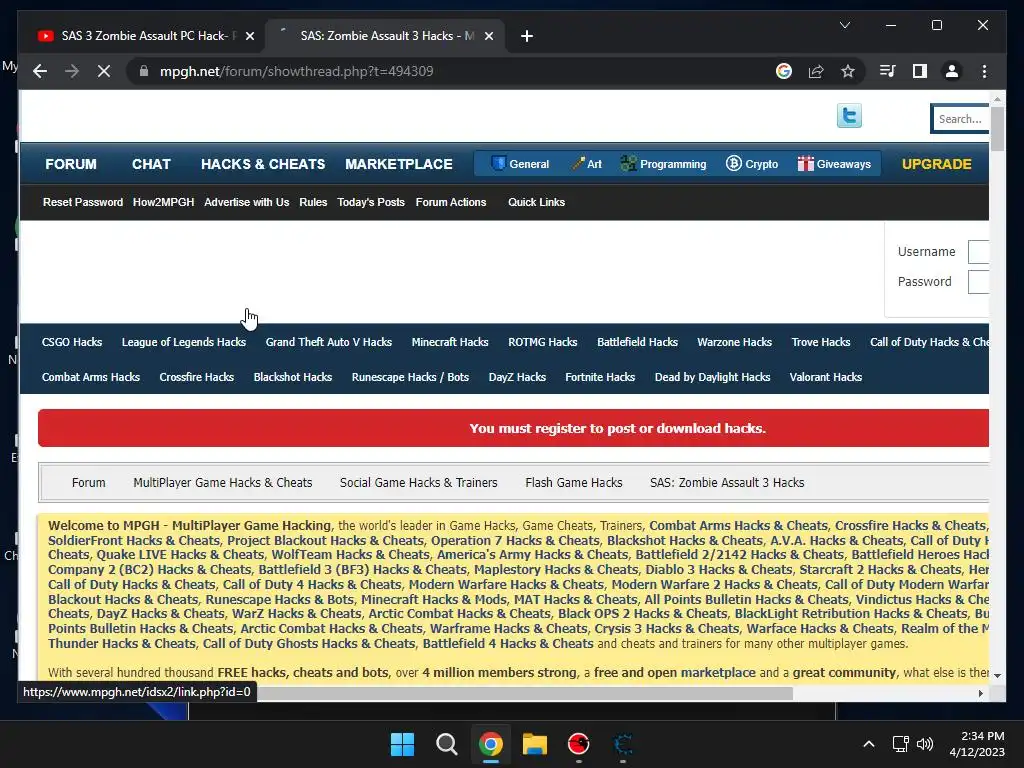The image size is (1024, 768).
Task: Open Combat Arms Hacks link
Action: (91, 377)
